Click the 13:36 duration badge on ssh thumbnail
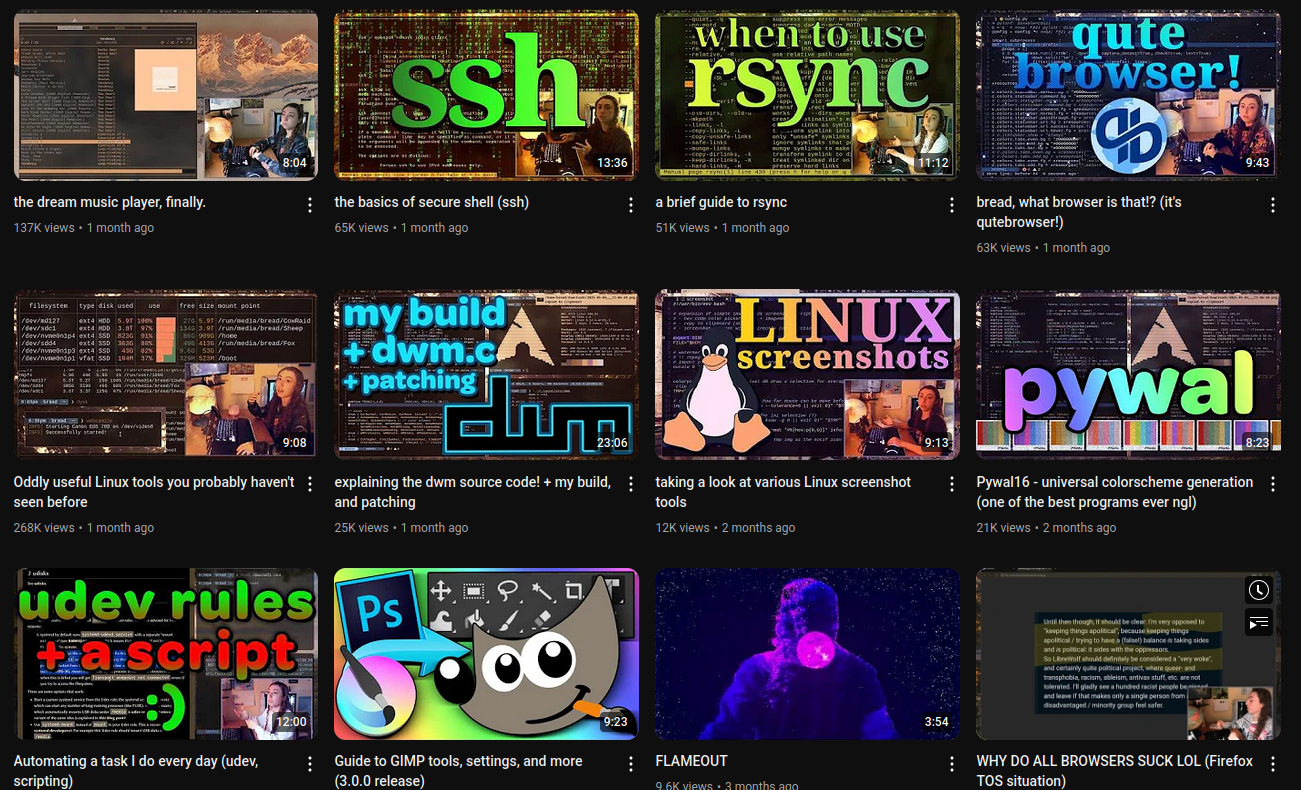 pos(612,163)
